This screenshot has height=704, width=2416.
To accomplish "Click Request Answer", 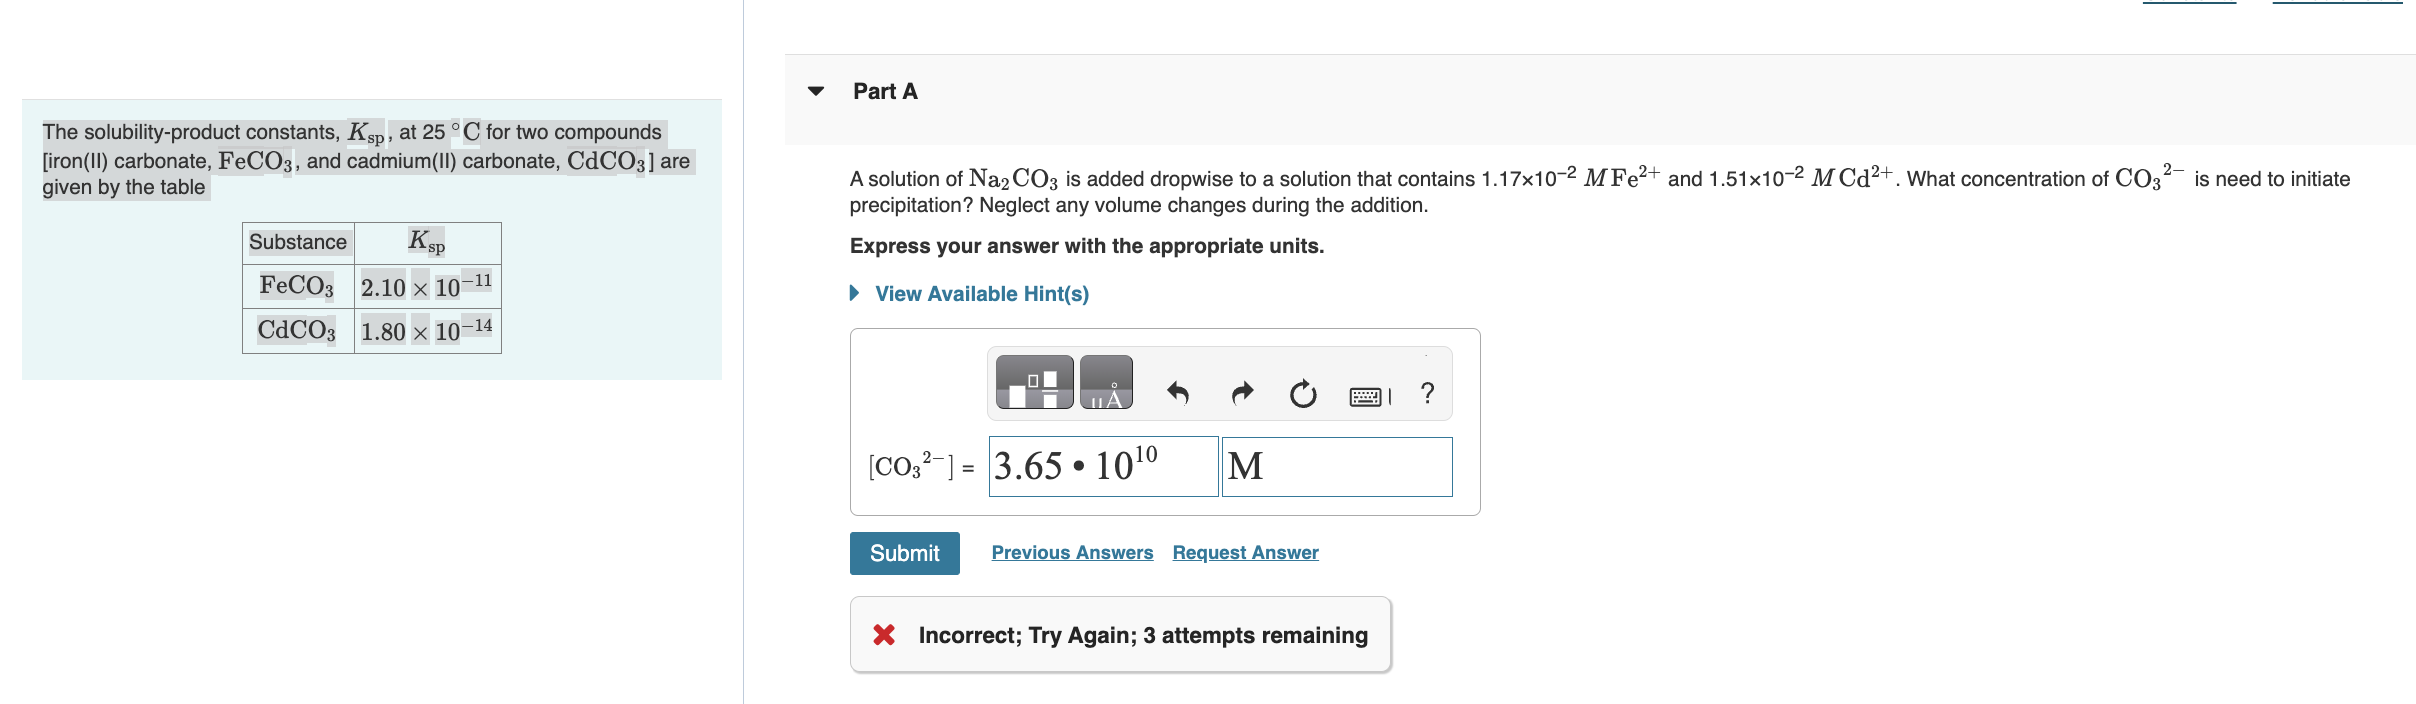I will click(1245, 552).
